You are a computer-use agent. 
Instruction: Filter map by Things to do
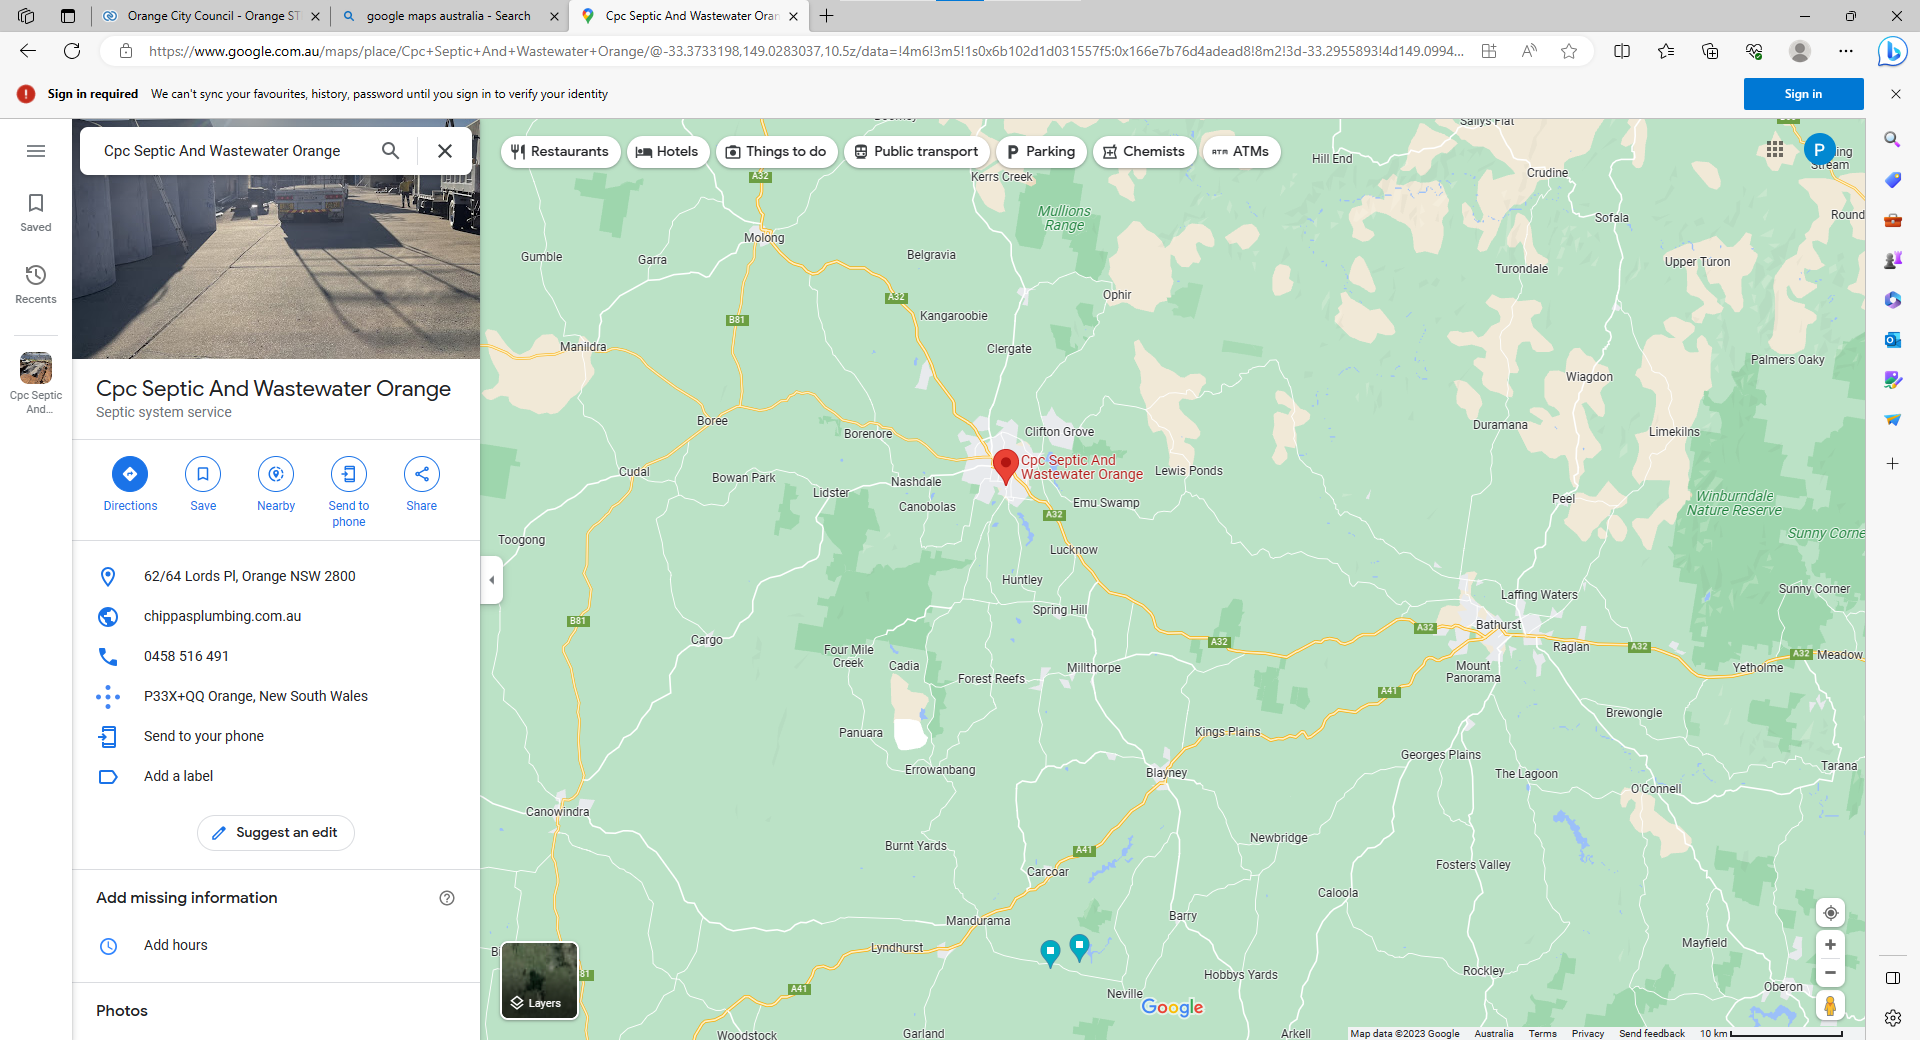[777, 152]
